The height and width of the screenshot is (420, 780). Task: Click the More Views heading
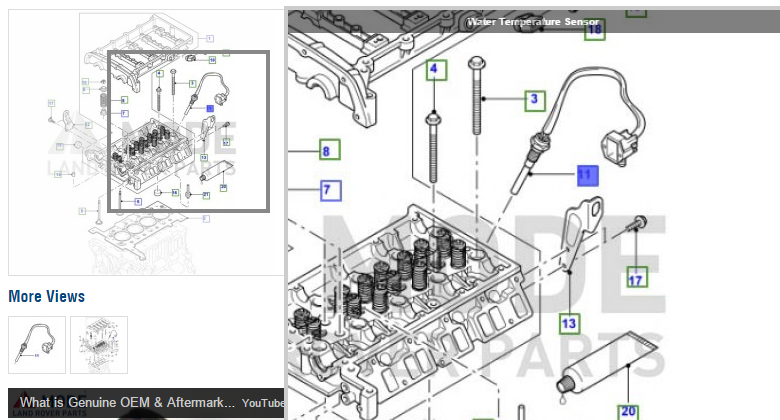[46, 296]
